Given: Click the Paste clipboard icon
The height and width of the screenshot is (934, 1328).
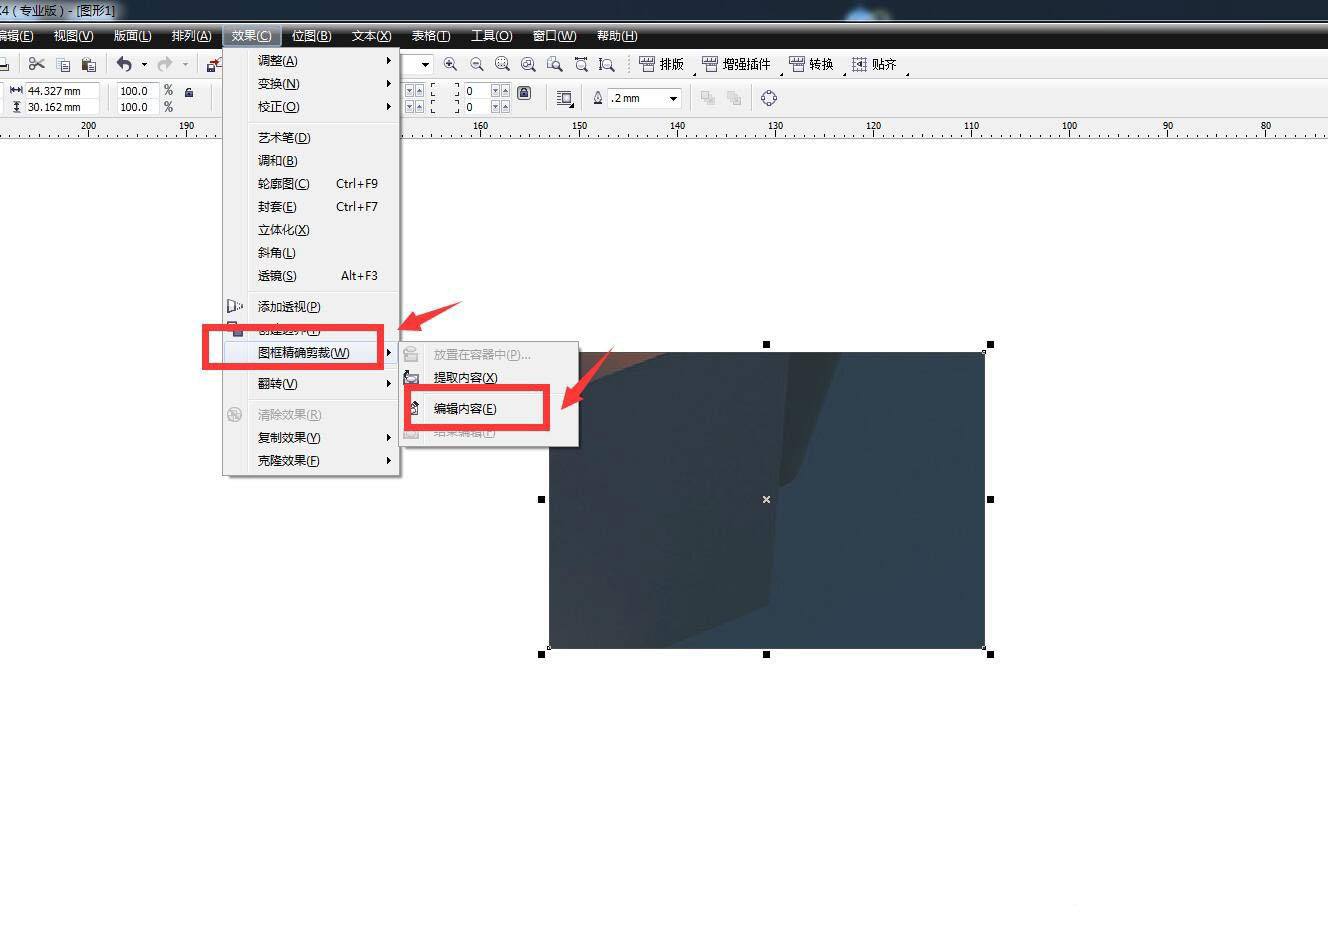Looking at the screenshot, I should pos(88,64).
